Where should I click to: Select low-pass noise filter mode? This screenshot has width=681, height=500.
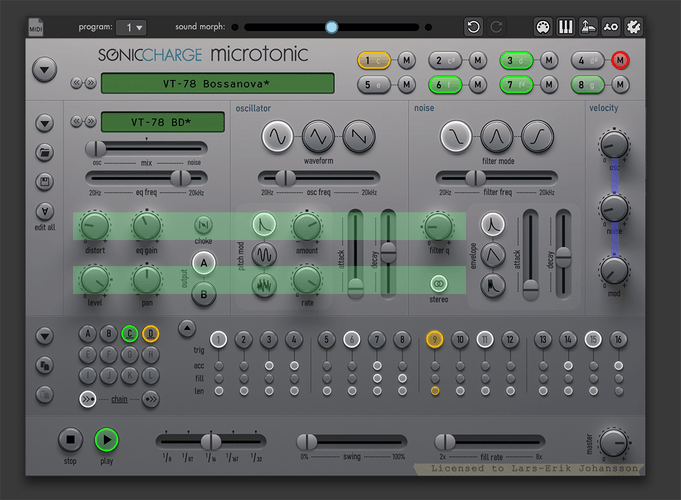(456, 137)
